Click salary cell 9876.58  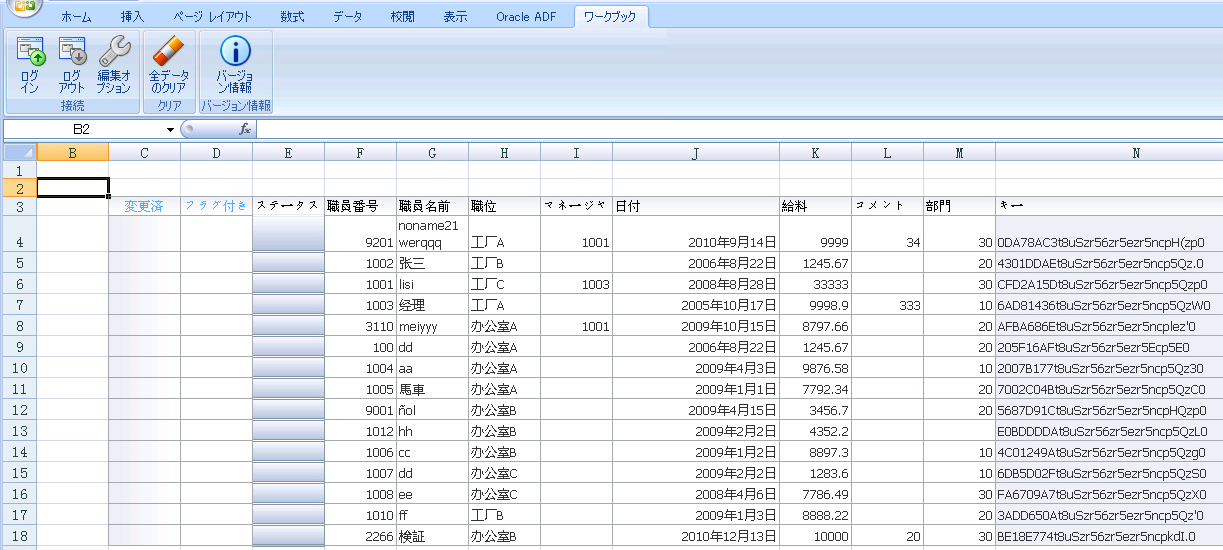pos(816,368)
